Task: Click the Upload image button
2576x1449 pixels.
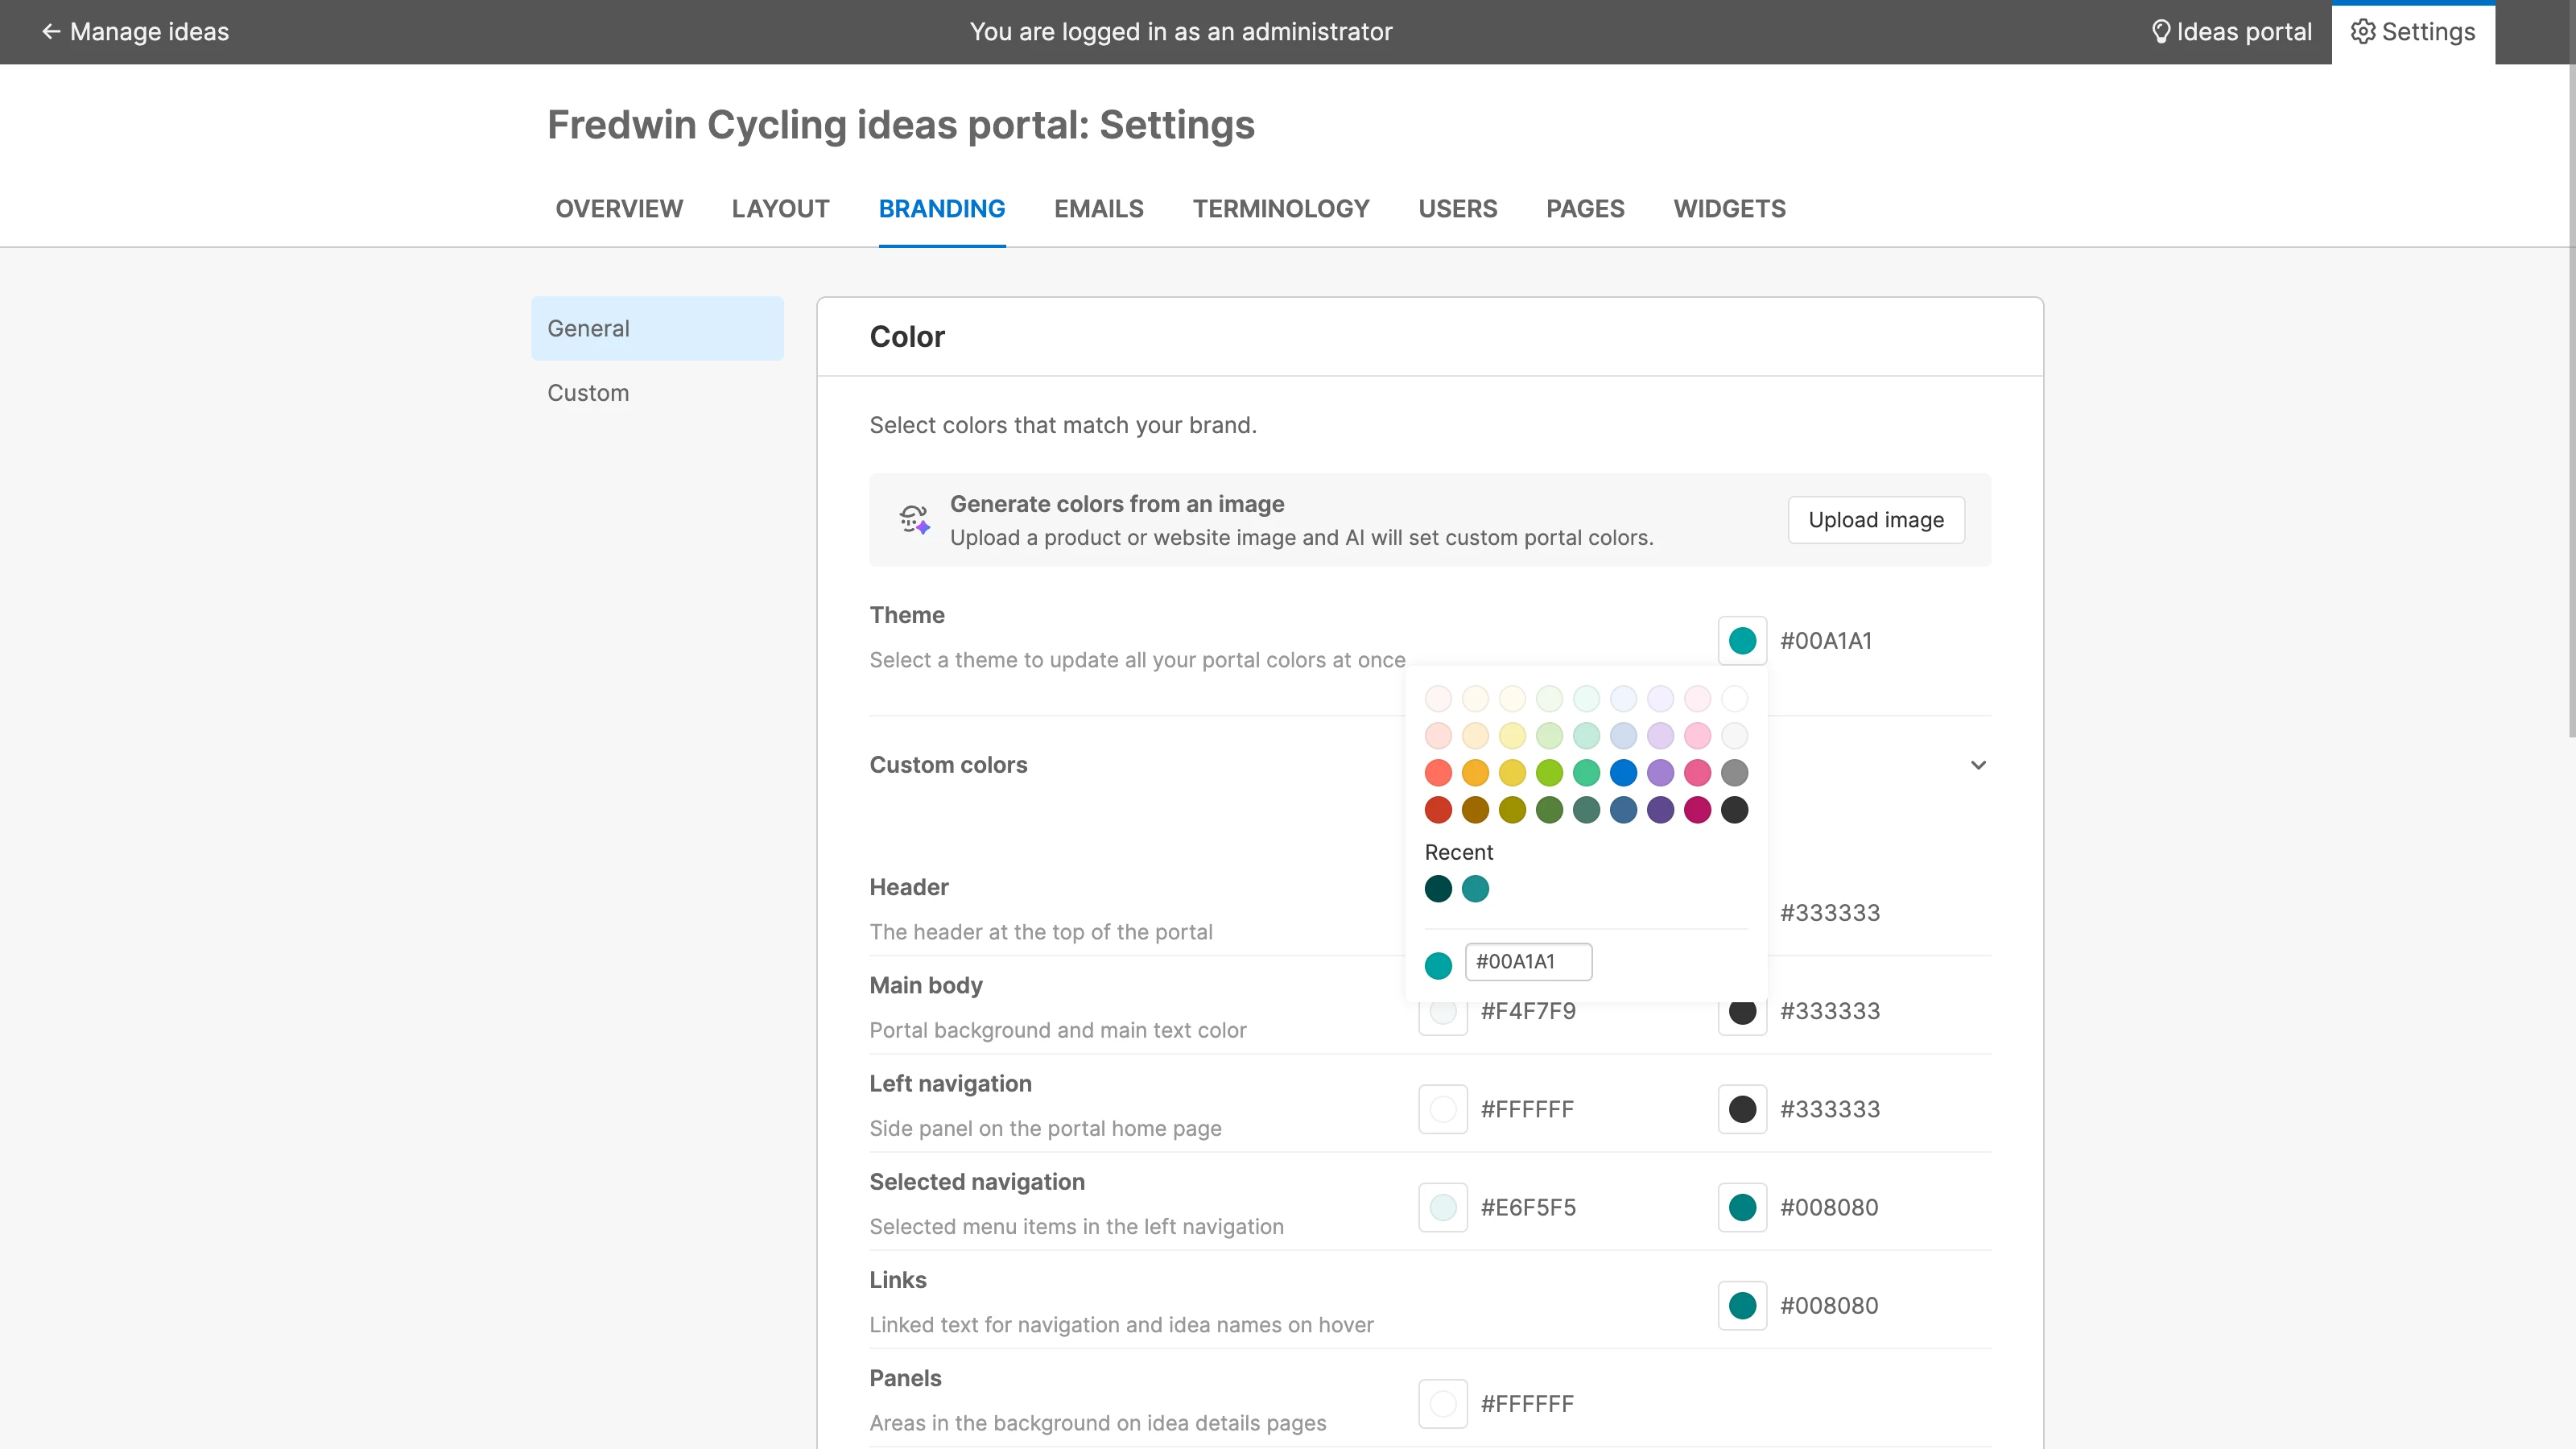Action: [x=1876, y=520]
